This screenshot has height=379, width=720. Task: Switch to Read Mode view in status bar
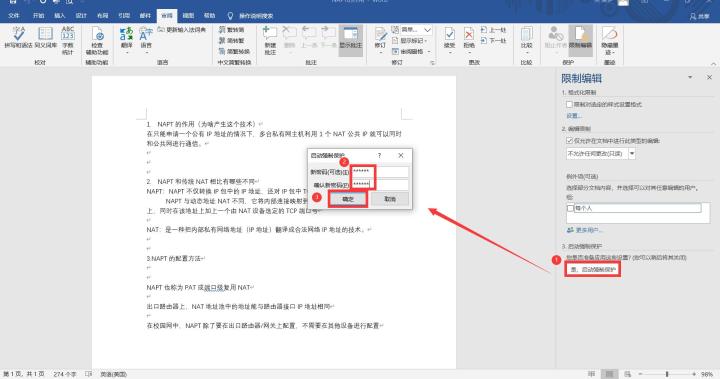click(x=592, y=374)
